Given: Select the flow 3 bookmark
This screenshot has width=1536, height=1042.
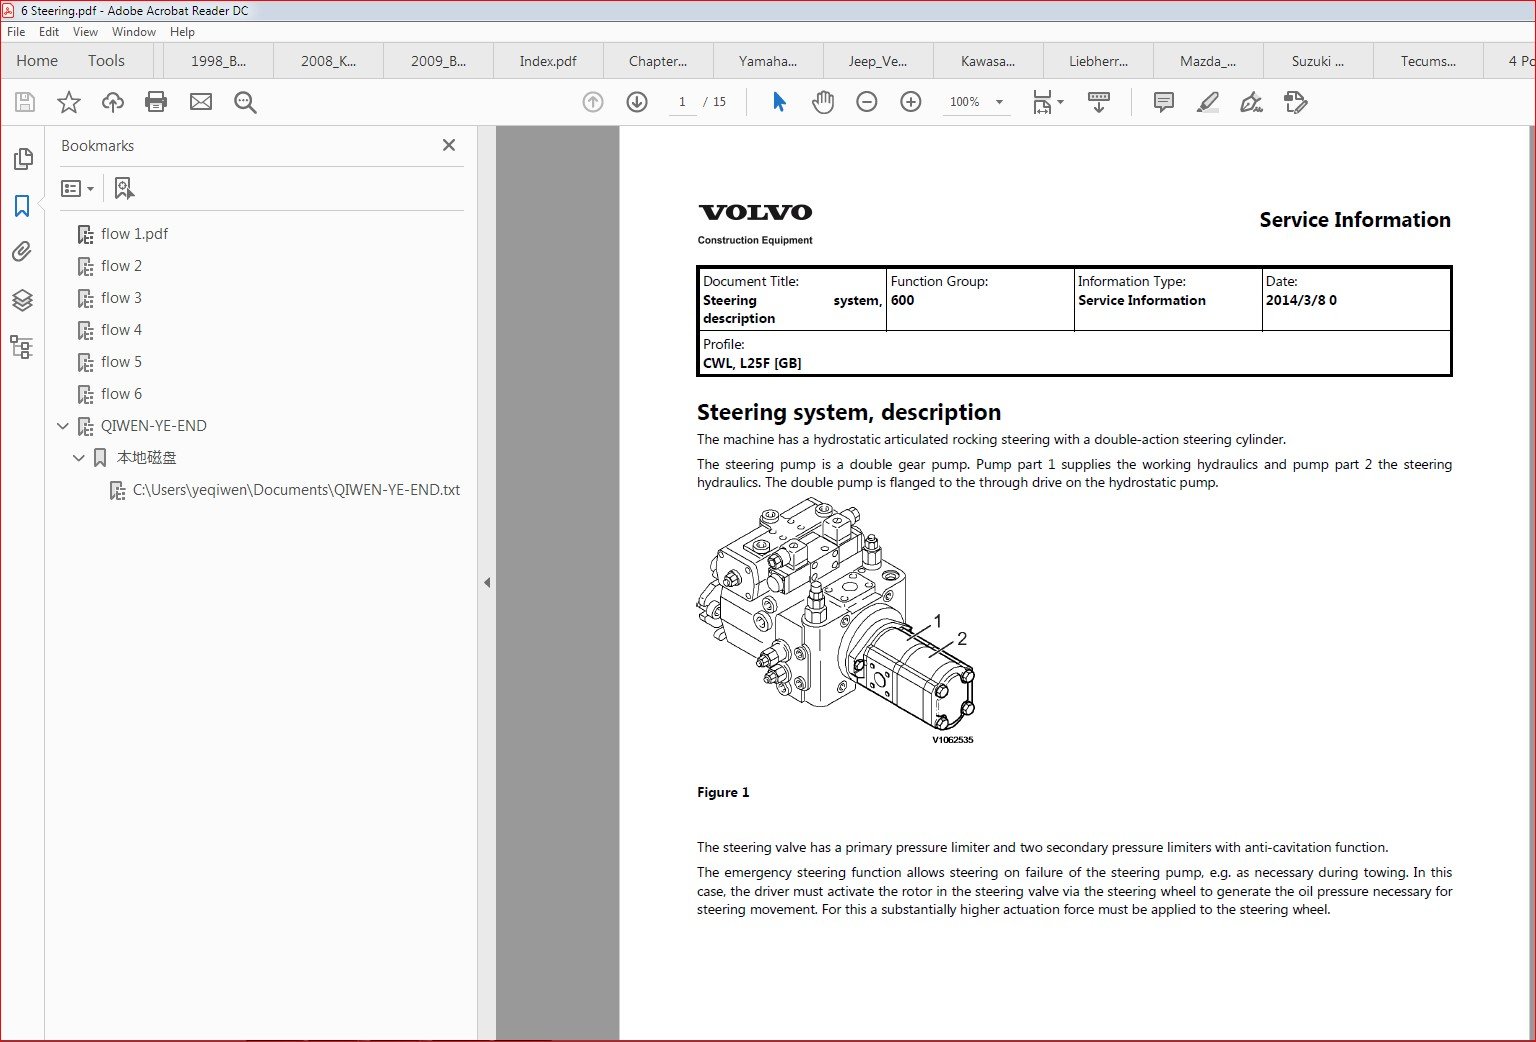Looking at the screenshot, I should point(121,298).
